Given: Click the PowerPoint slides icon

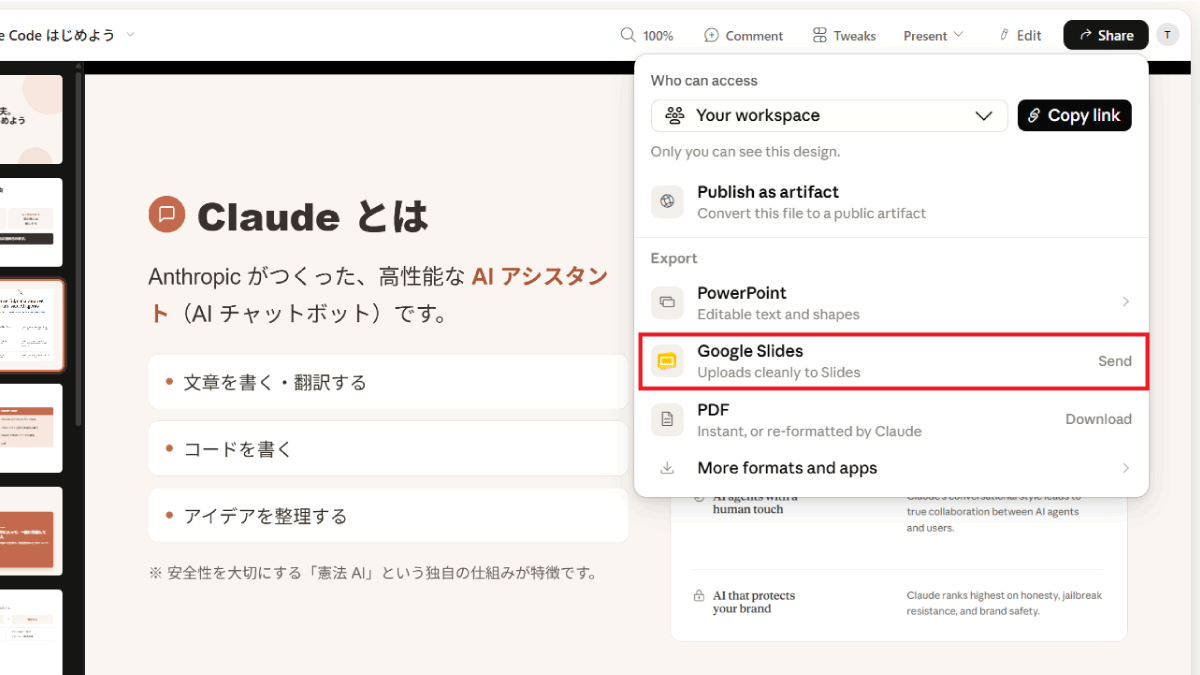Looking at the screenshot, I should tap(667, 302).
